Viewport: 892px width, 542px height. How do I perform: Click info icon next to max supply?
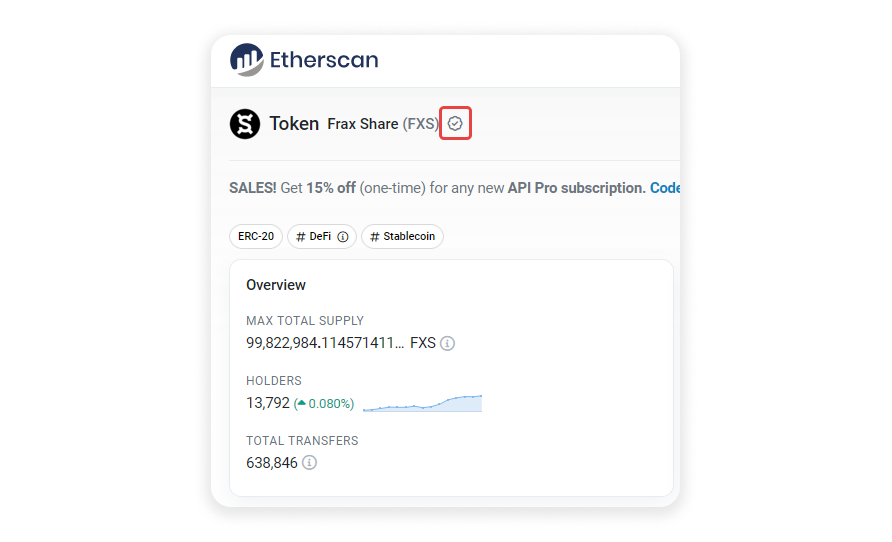pos(448,343)
